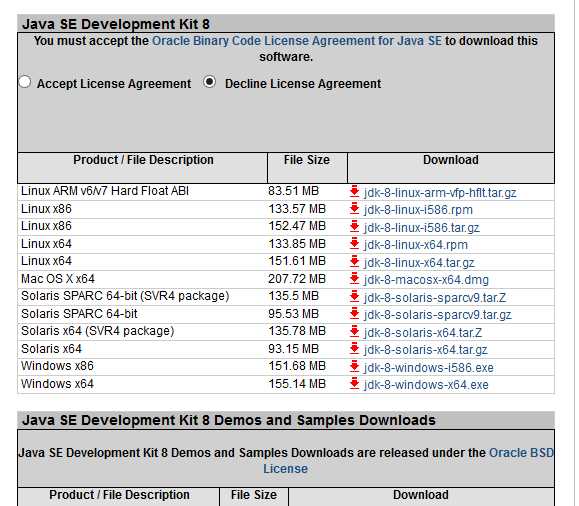This screenshot has width=579, height=506.
Task: Download jdk-8-linux-i586.tar.gz
Action: [x=421, y=228]
